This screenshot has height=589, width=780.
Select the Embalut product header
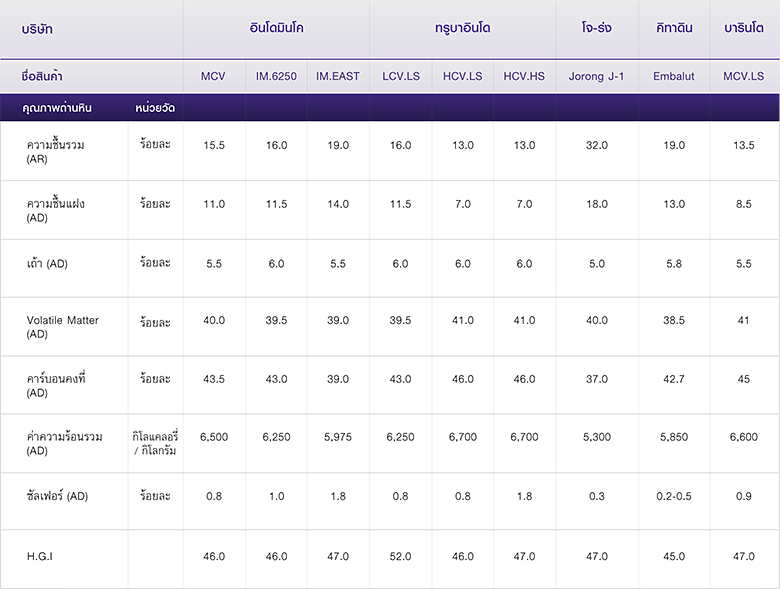[674, 76]
